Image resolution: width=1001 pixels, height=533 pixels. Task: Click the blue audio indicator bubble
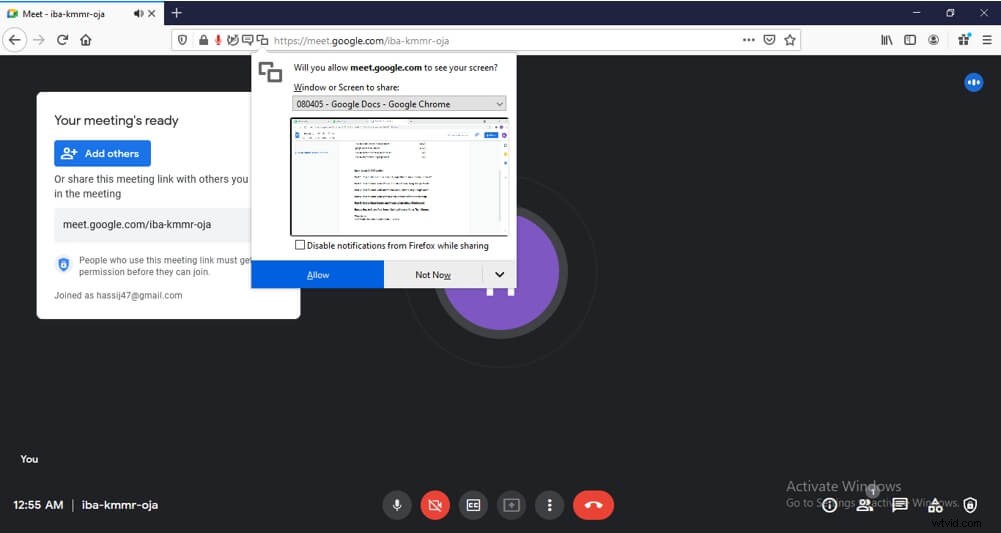(974, 82)
